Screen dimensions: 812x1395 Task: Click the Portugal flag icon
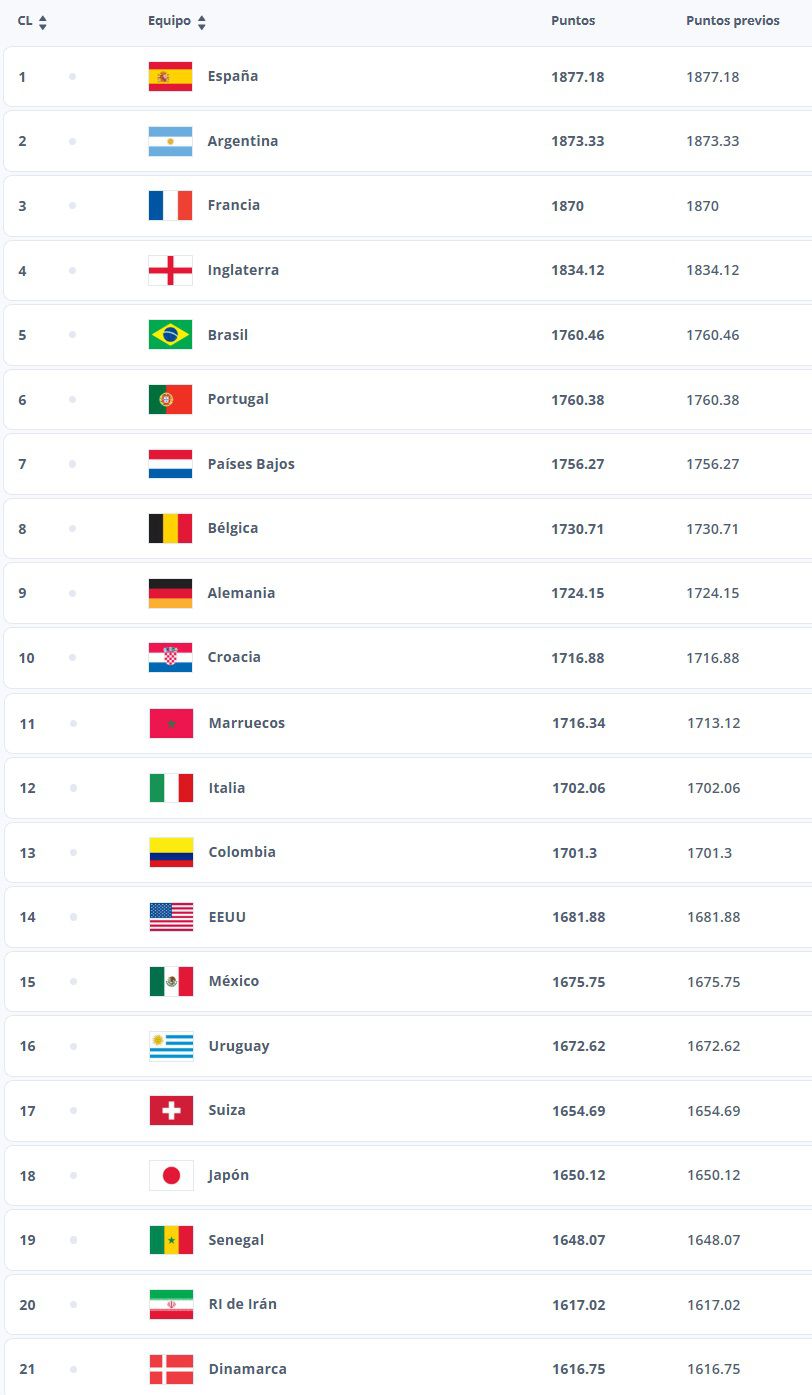[x=170, y=399]
